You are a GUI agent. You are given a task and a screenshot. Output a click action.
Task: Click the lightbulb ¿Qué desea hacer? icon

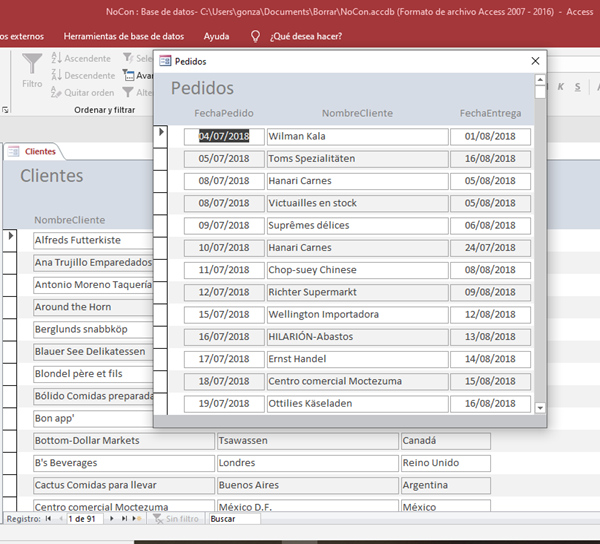(x=256, y=36)
